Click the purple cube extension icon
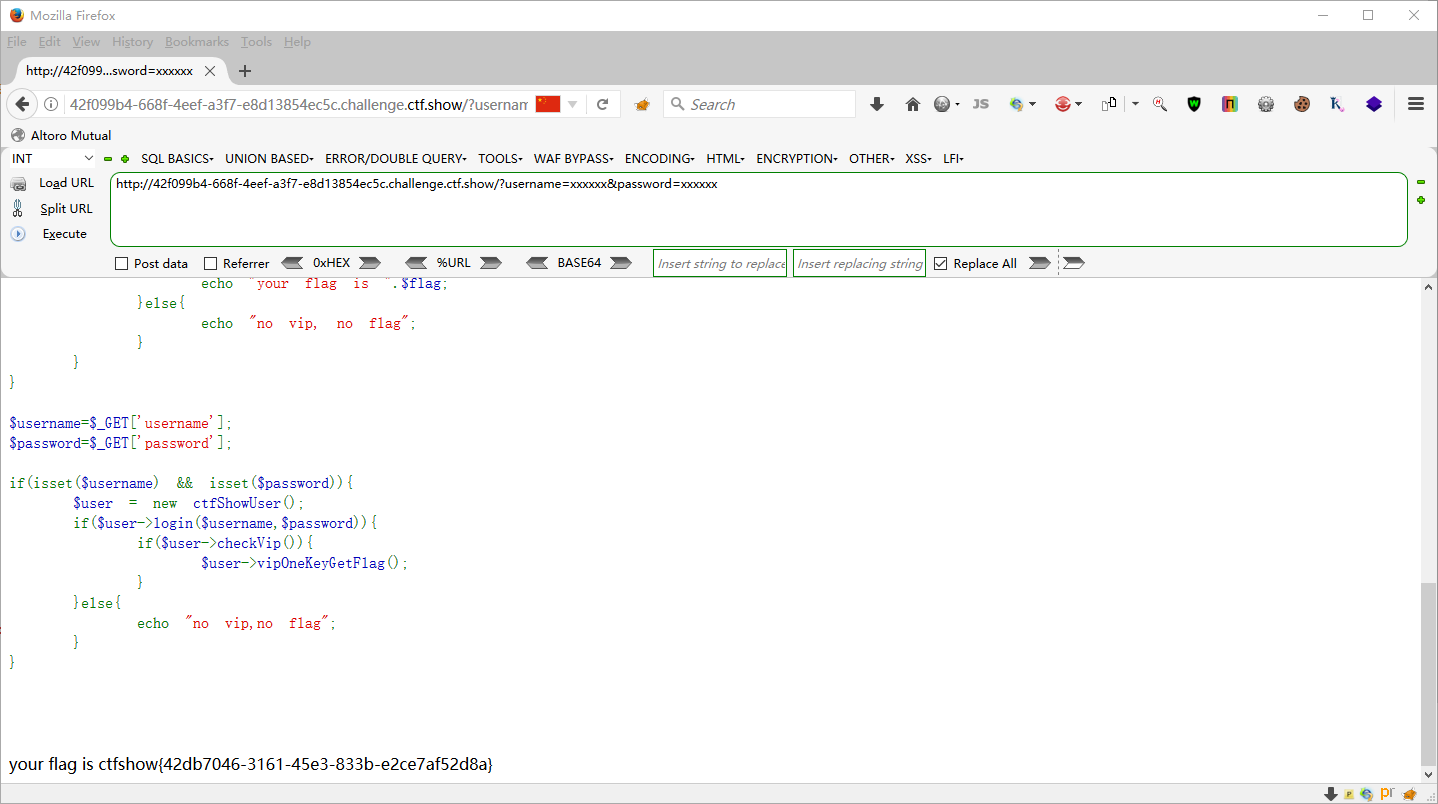This screenshot has width=1438, height=804. pos(1373,104)
